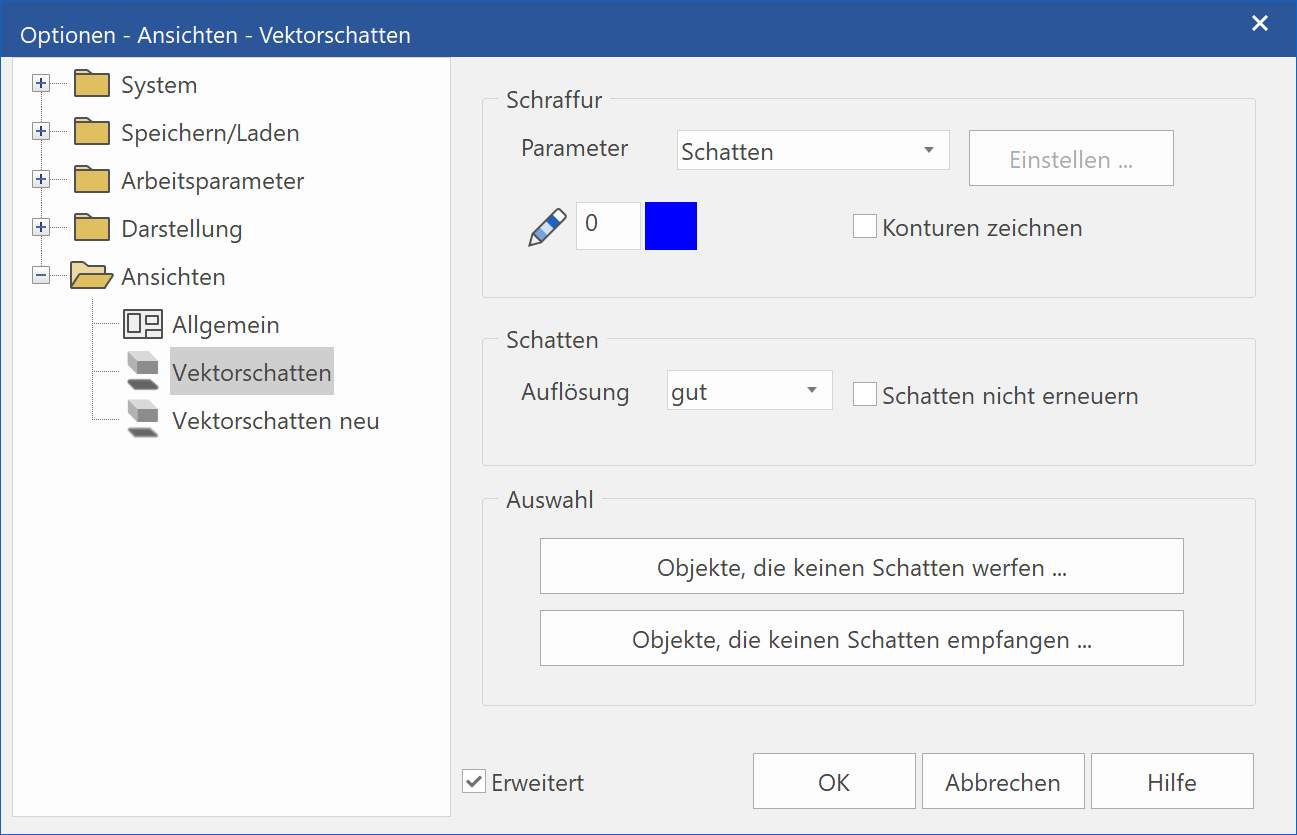The image size is (1297, 835).
Task: Open Hilfe for this dialog
Action: point(1172,781)
